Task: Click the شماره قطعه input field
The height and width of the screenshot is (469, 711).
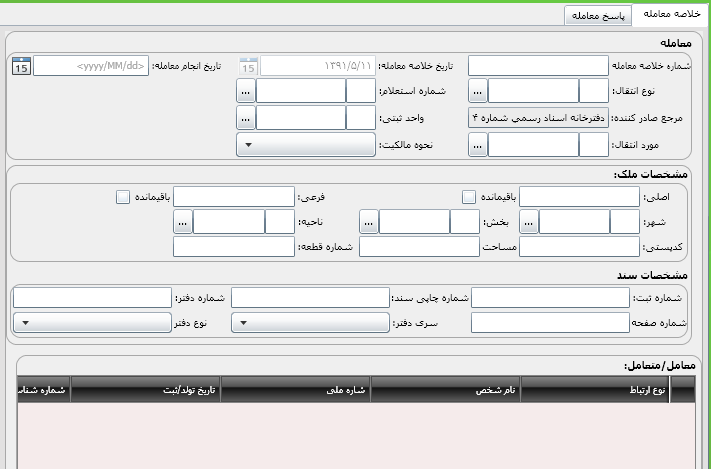Action: coord(234,247)
